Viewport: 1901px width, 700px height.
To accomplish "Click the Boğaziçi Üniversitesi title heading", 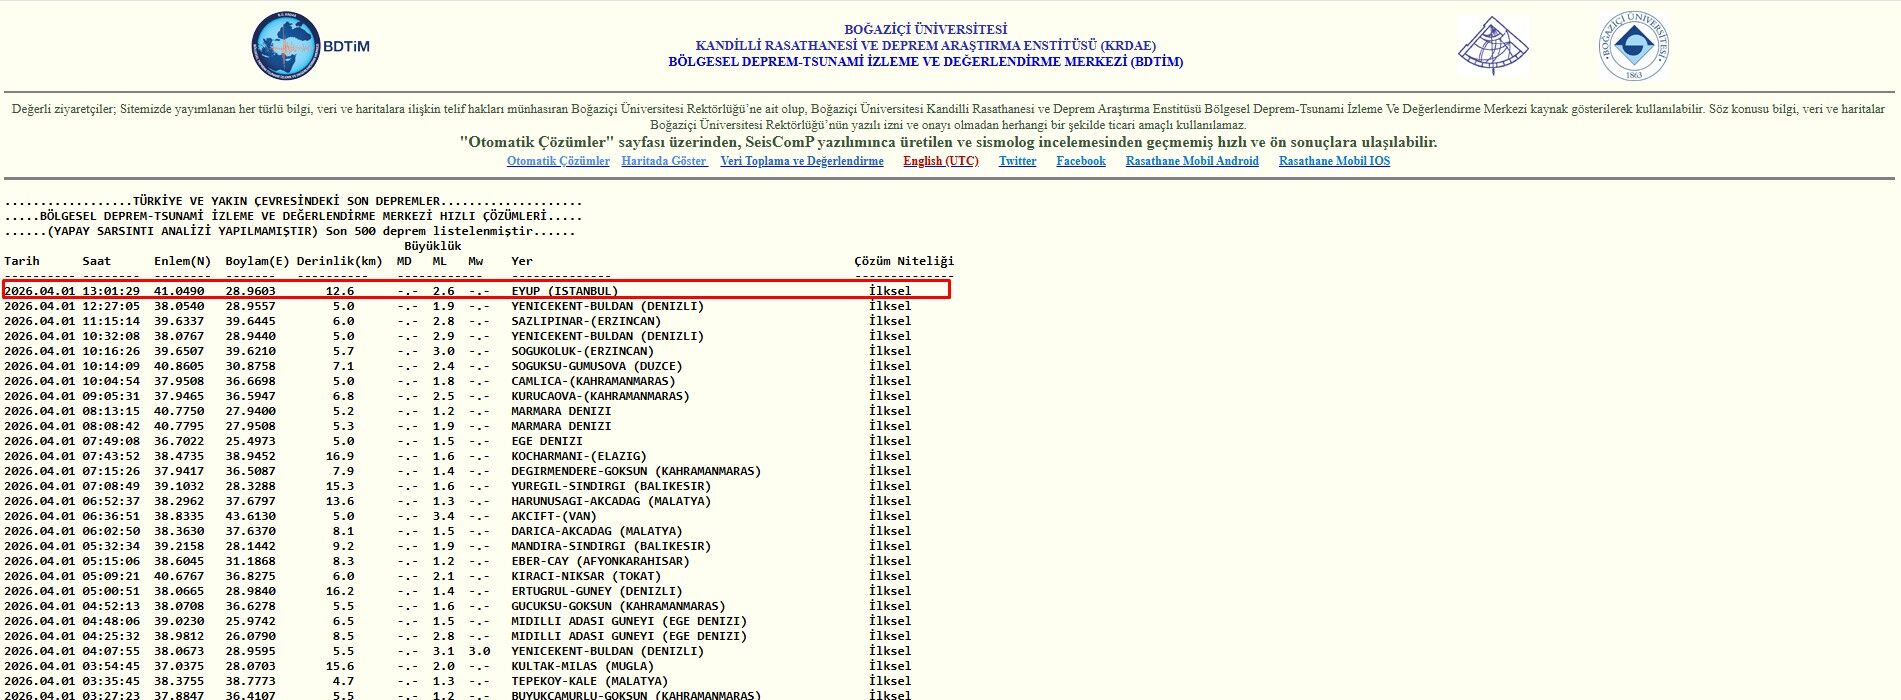I will point(925,30).
